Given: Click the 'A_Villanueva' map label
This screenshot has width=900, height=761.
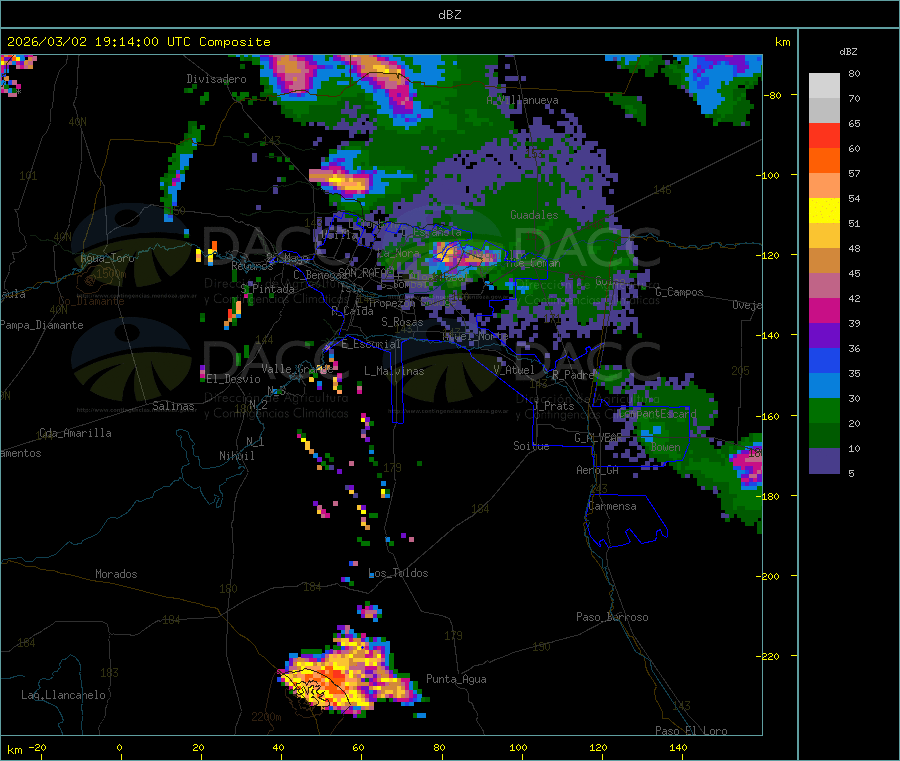Looking at the screenshot, I should click(x=522, y=100).
